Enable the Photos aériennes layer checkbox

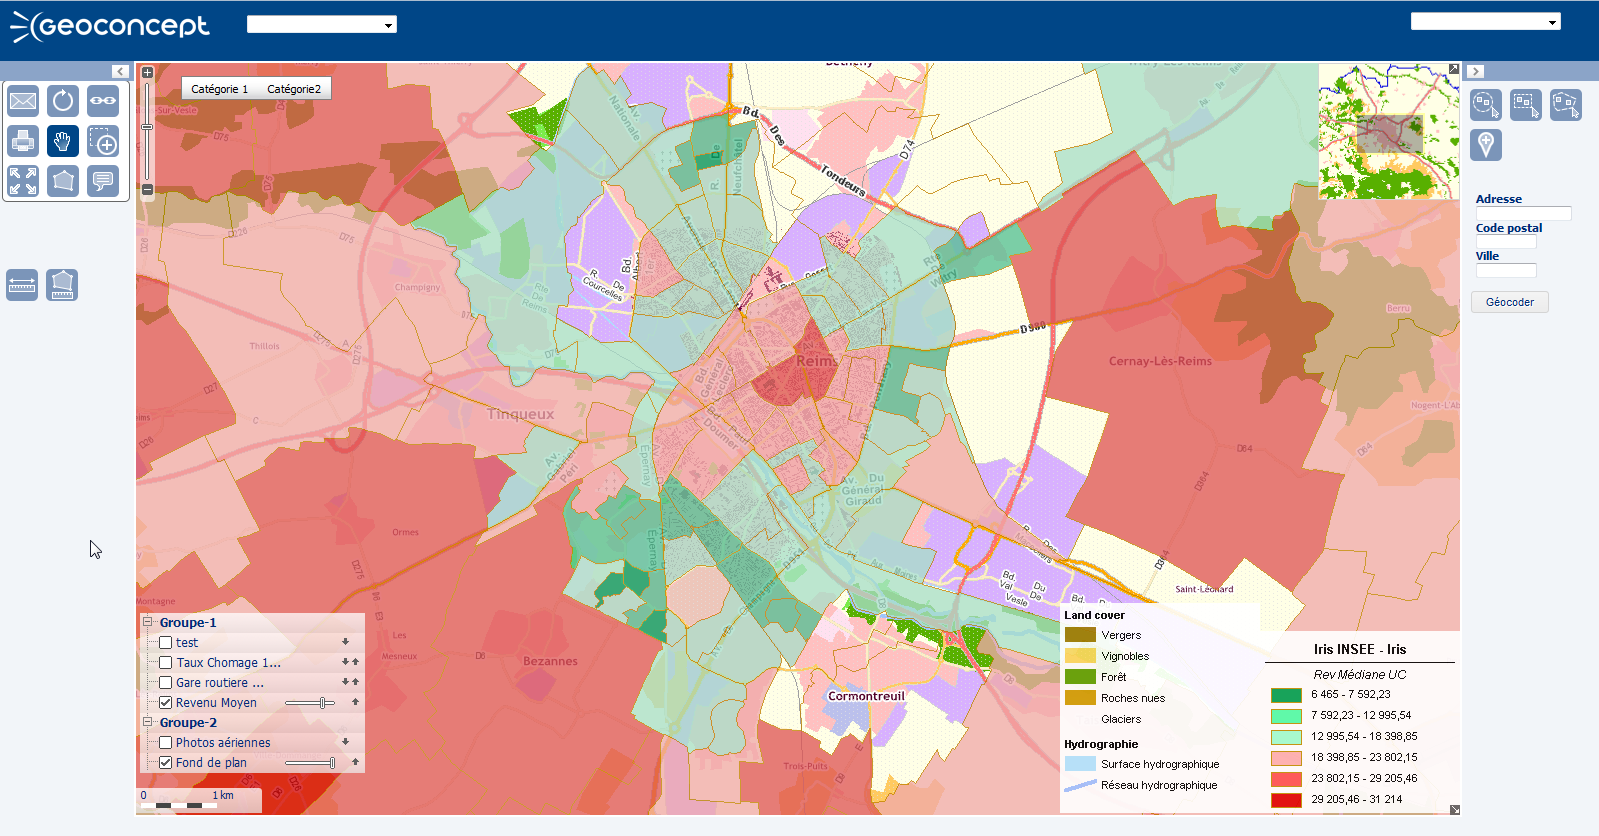(166, 743)
